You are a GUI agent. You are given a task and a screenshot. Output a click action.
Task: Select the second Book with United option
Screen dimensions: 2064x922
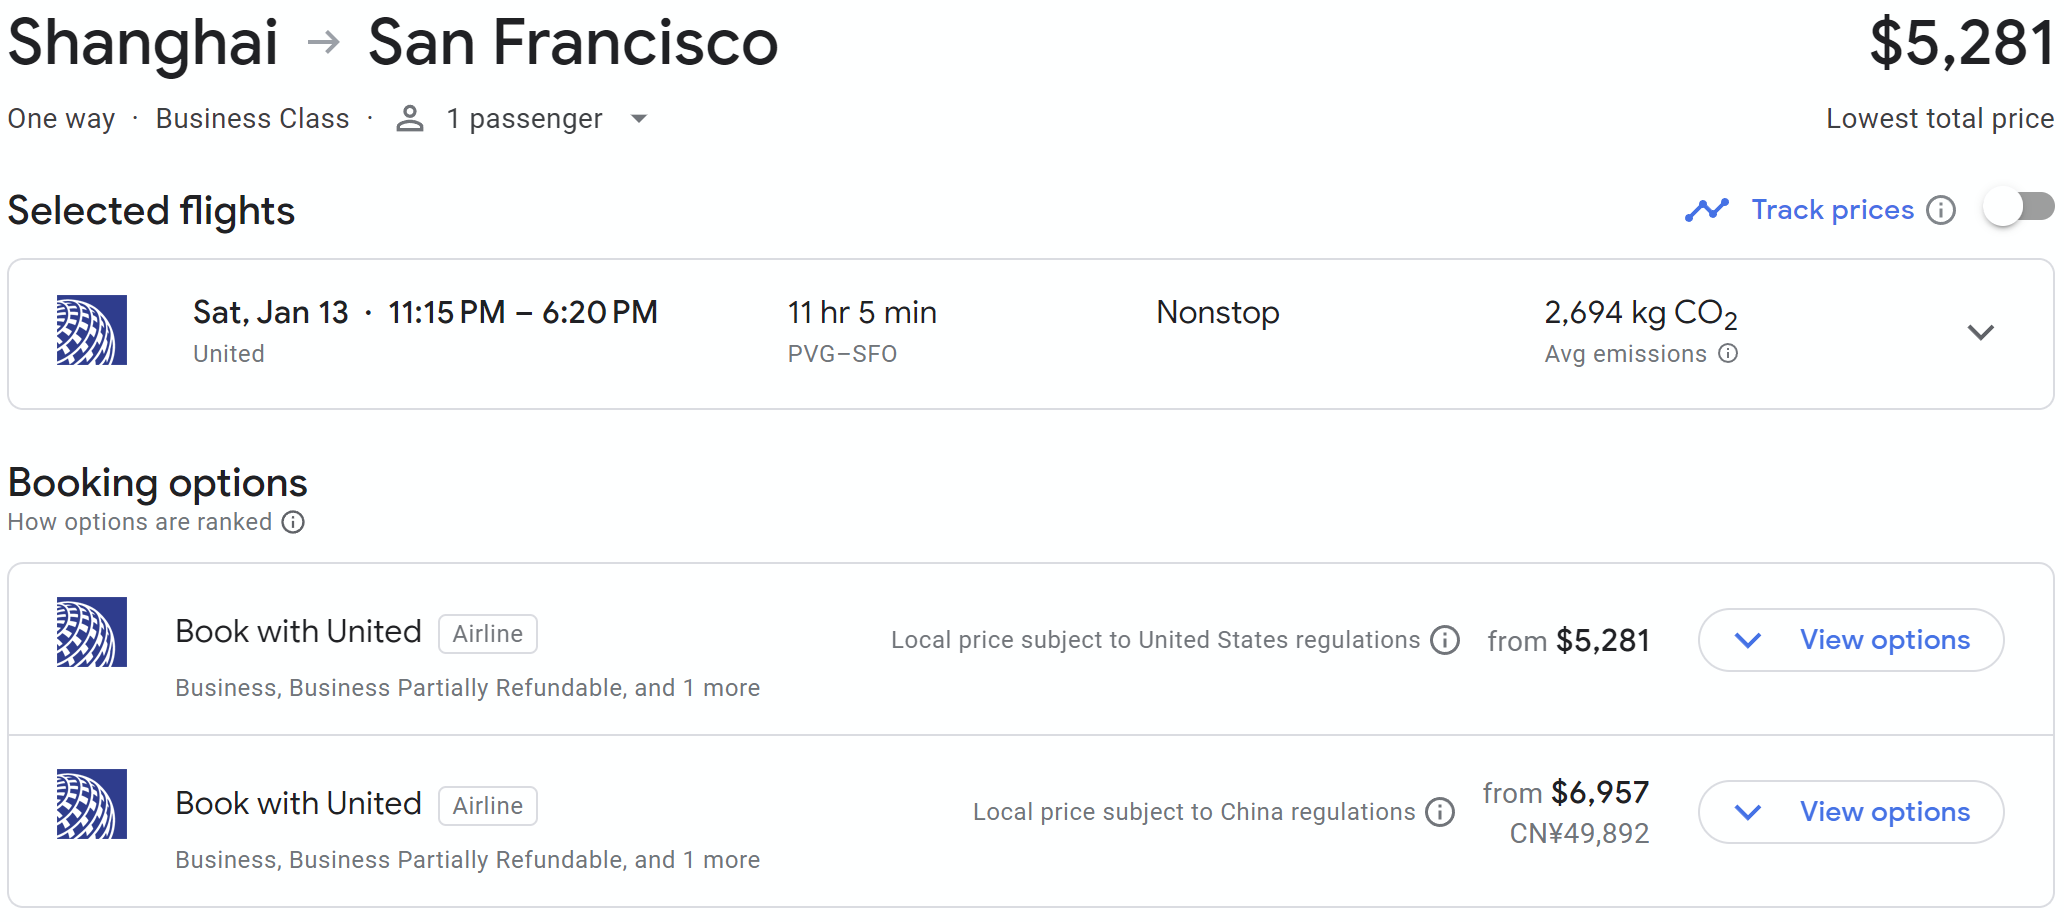298,804
